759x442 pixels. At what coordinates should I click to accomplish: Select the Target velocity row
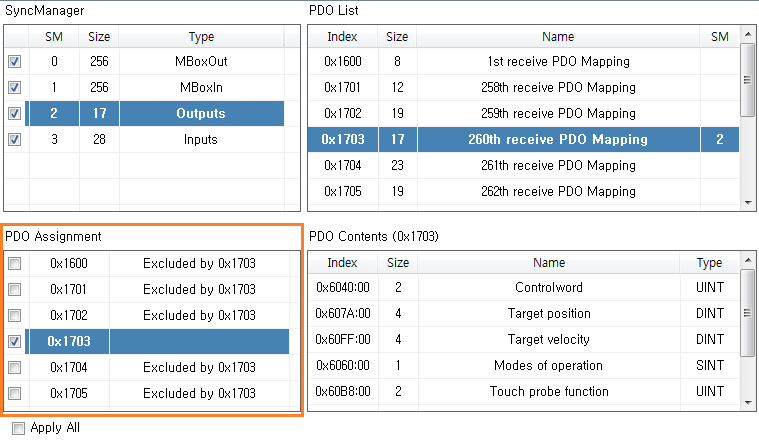click(548, 340)
